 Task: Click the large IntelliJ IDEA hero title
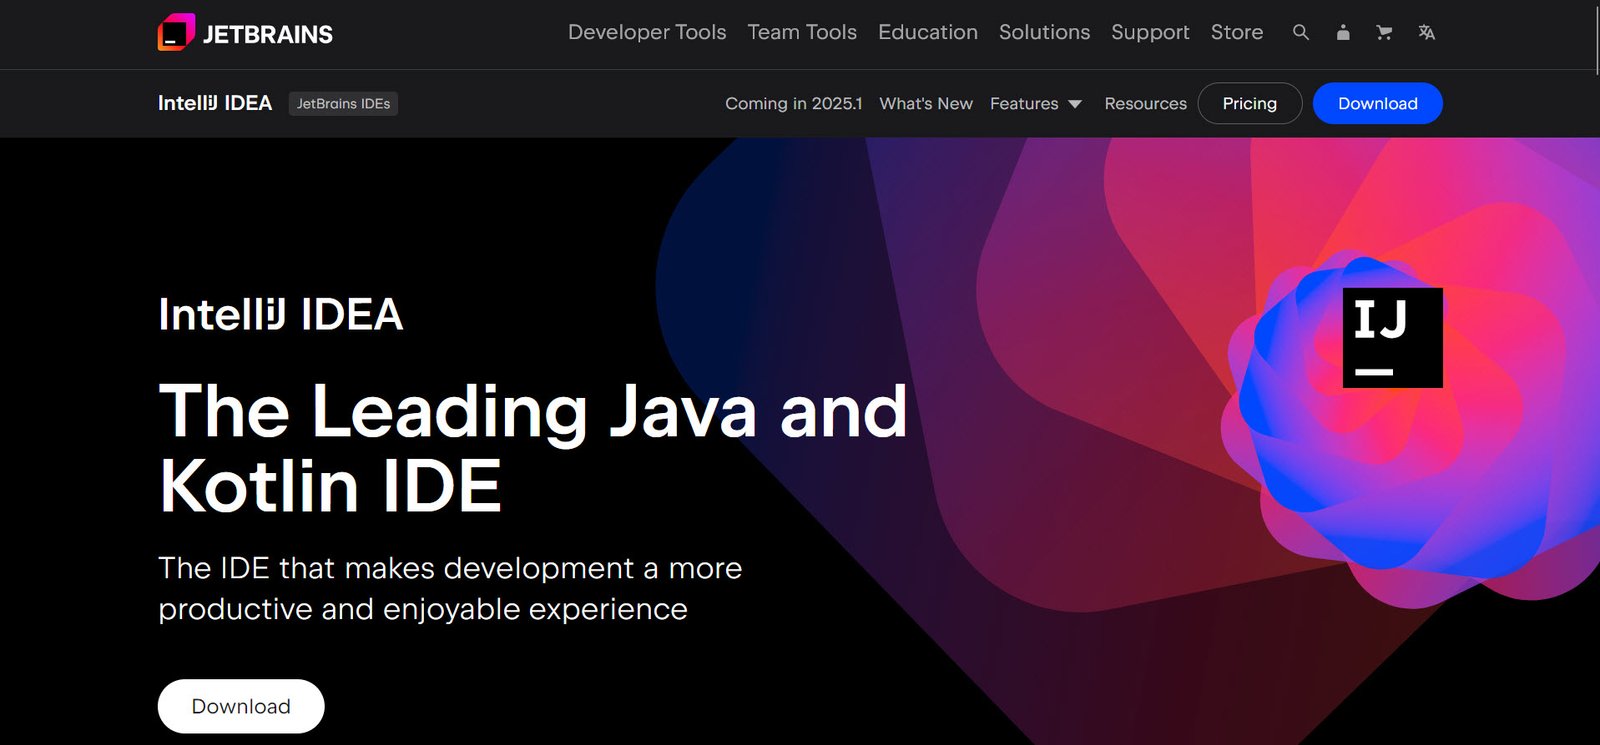point(281,314)
